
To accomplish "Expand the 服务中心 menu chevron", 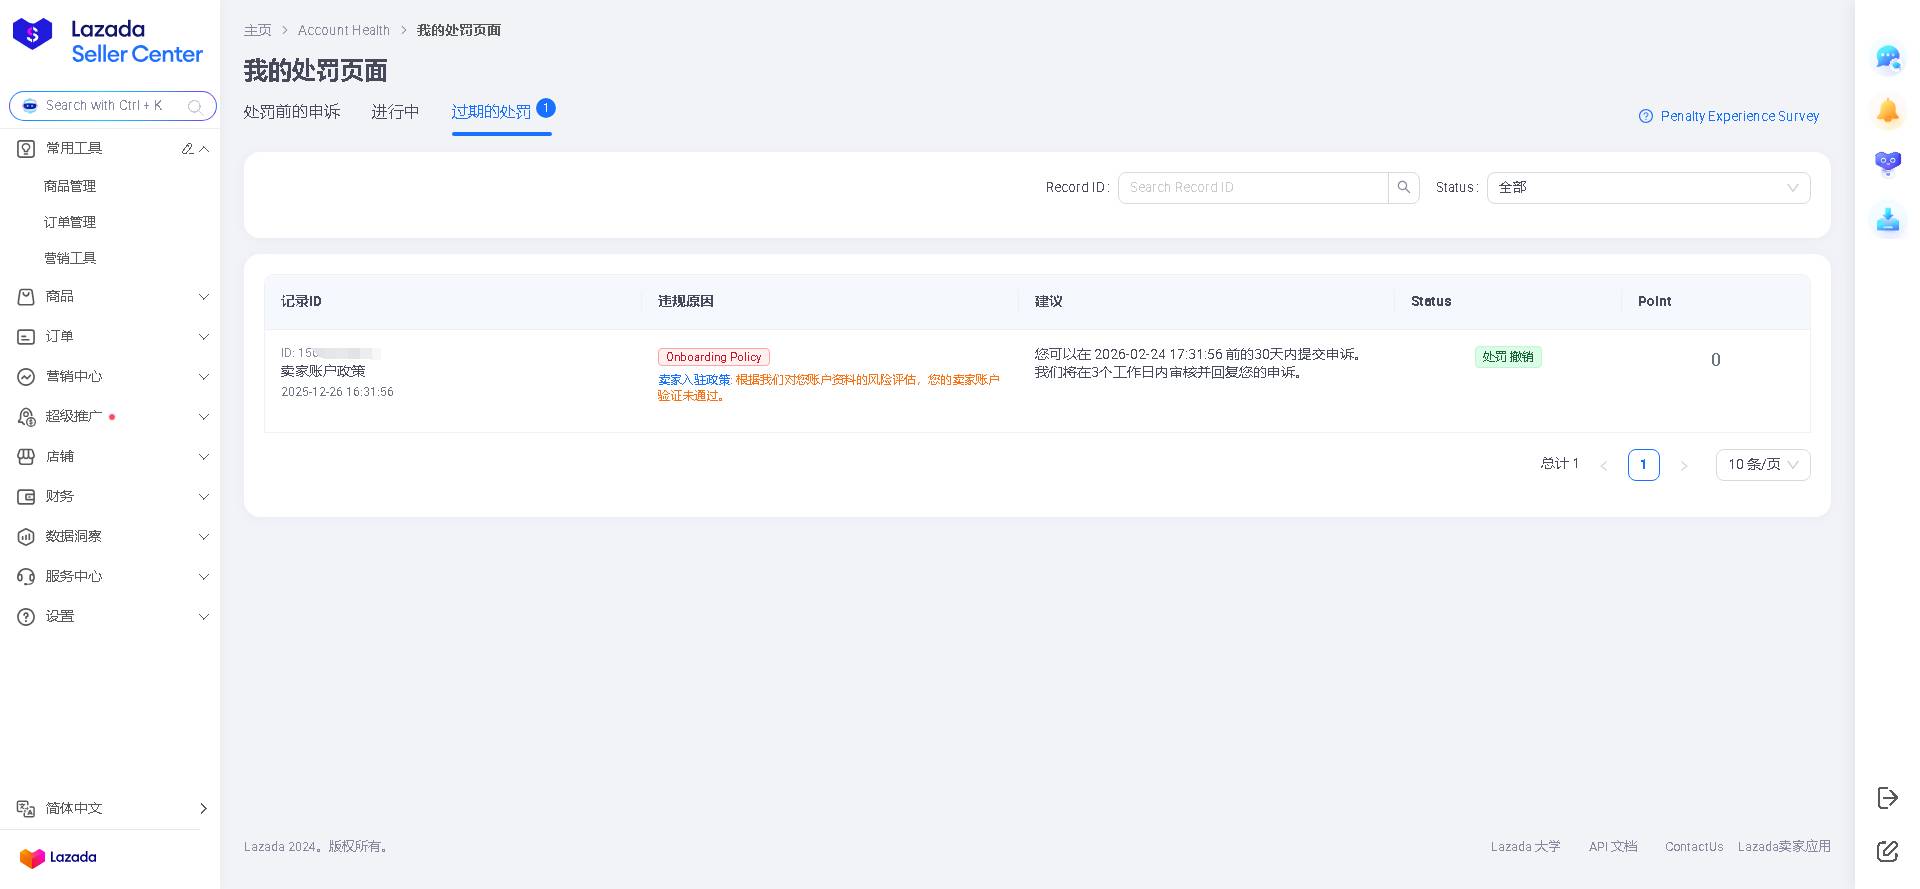I will click(x=204, y=576).
